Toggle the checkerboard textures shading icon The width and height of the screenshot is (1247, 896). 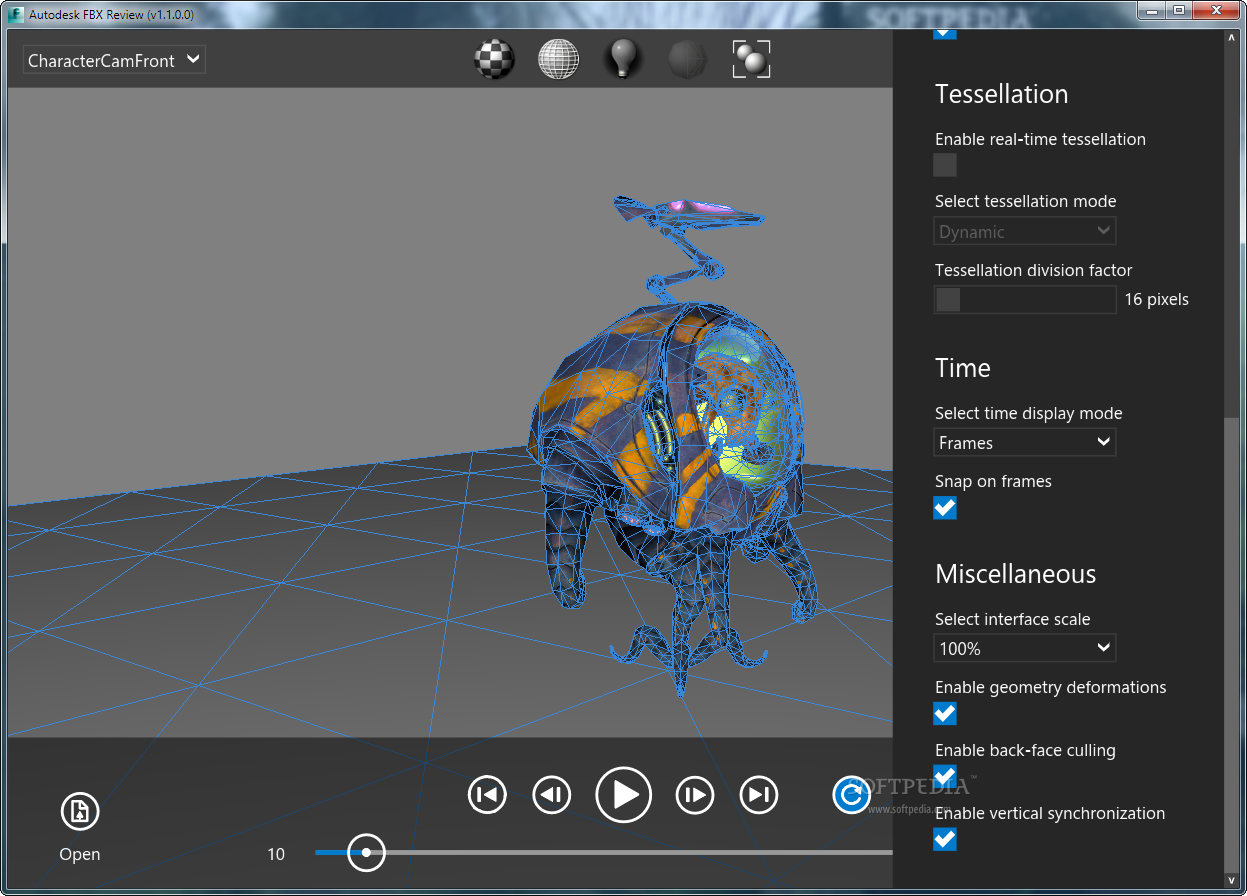pyautogui.click(x=494, y=60)
